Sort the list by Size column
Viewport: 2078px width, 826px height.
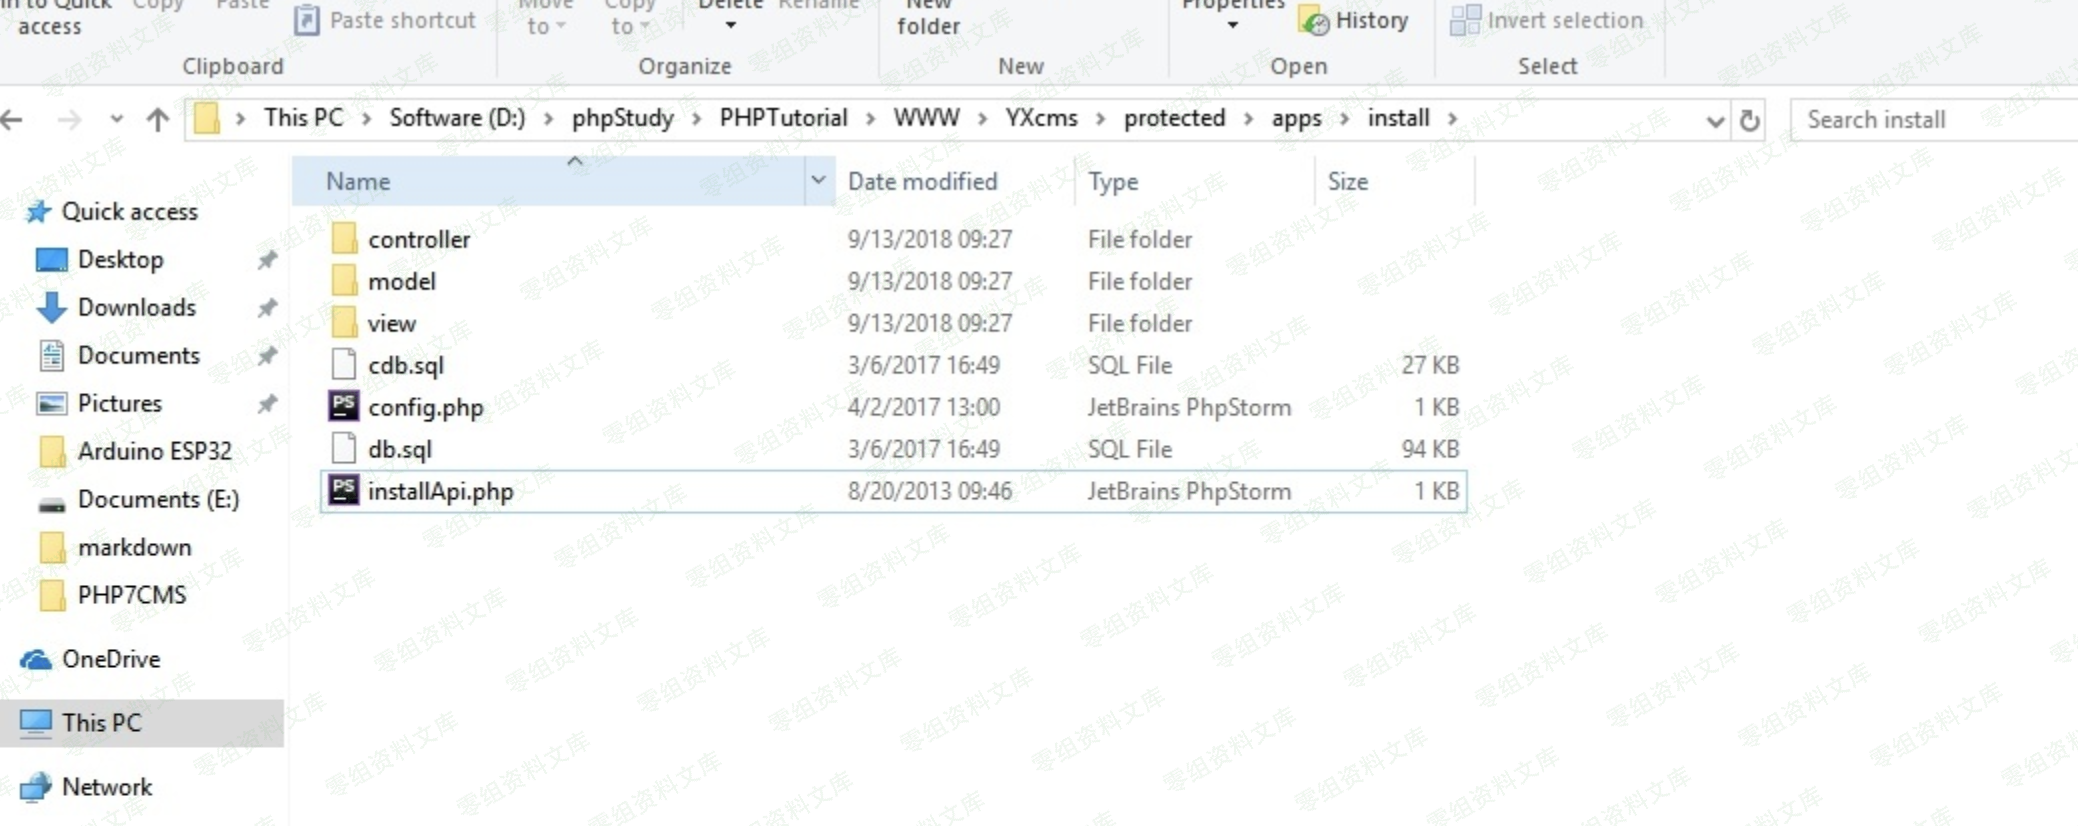pos(1347,181)
